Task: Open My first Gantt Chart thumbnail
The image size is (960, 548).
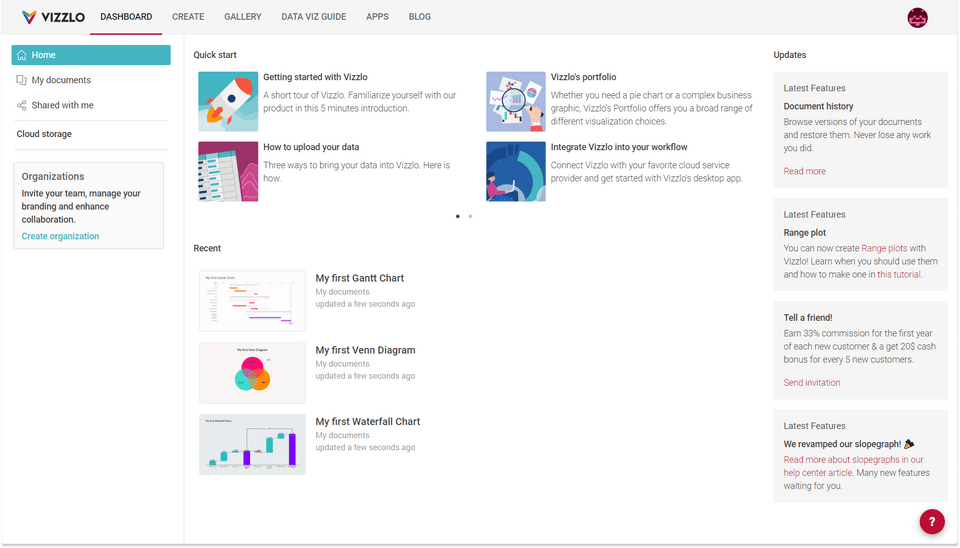Action: click(x=252, y=300)
